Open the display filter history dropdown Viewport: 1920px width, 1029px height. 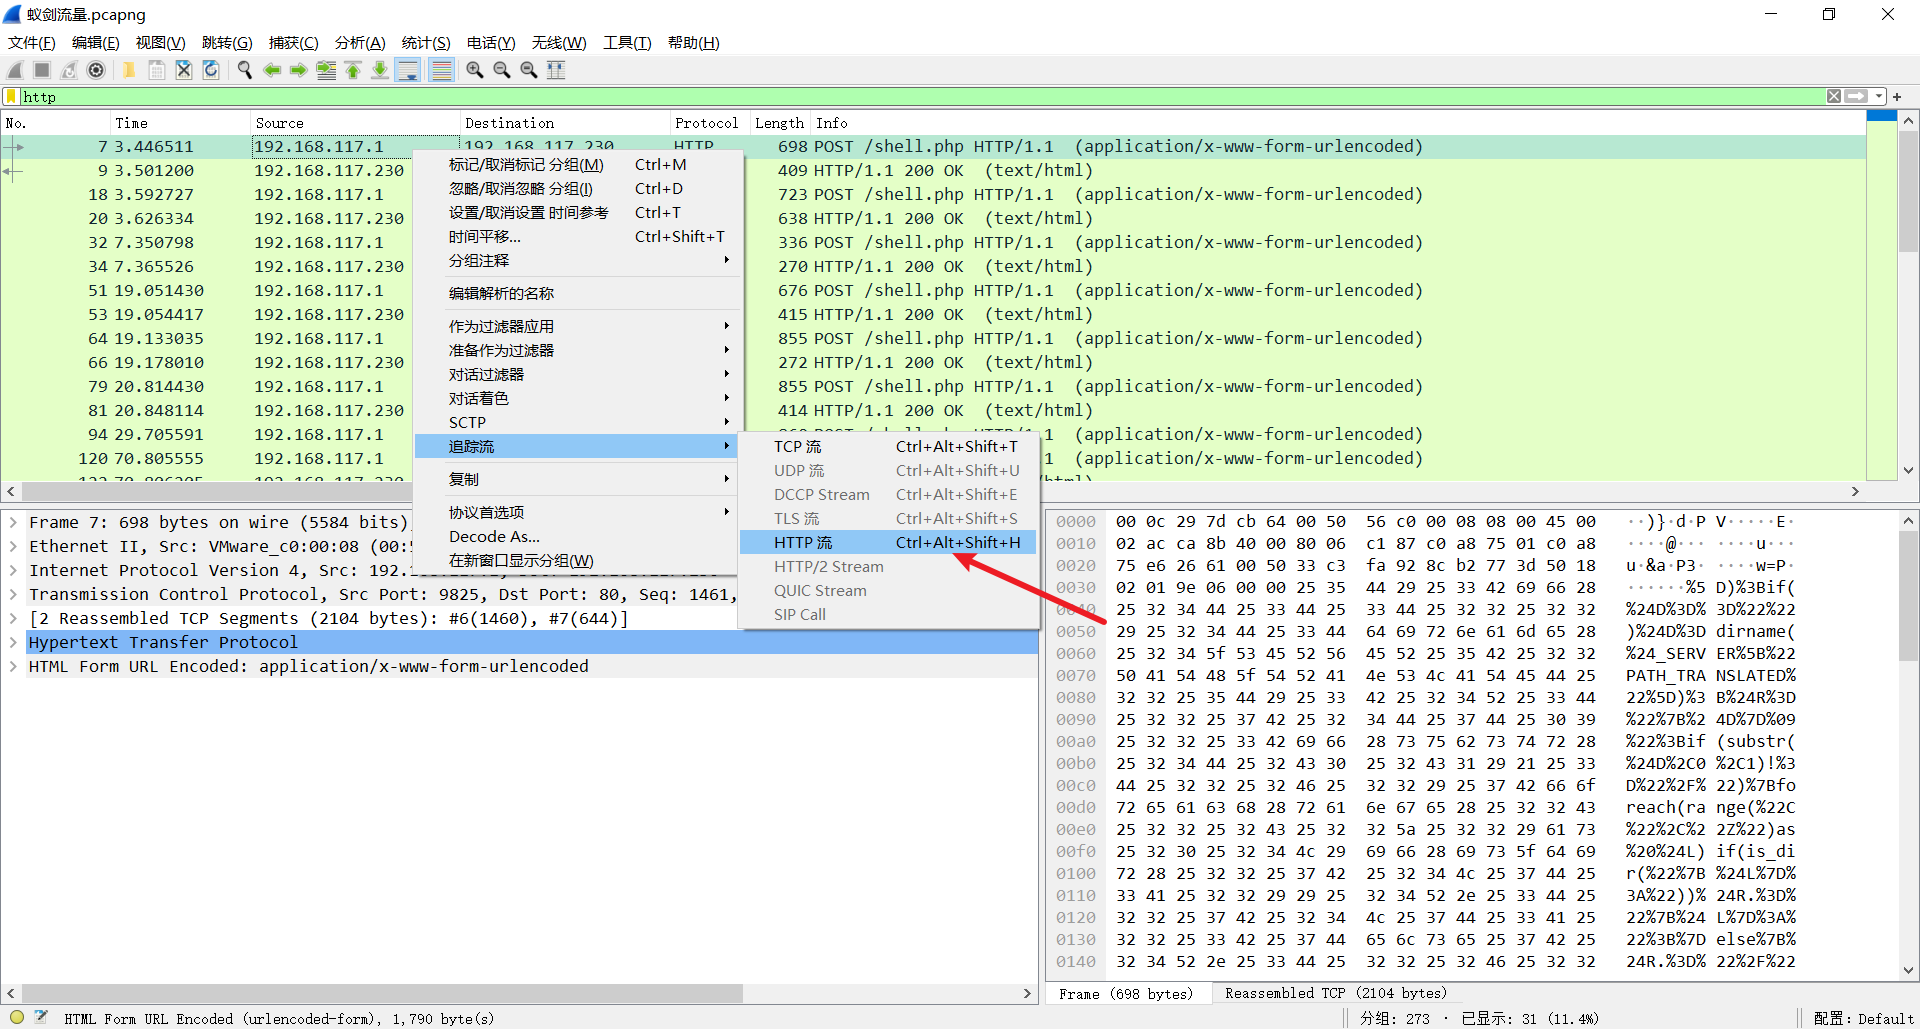click(x=1879, y=97)
